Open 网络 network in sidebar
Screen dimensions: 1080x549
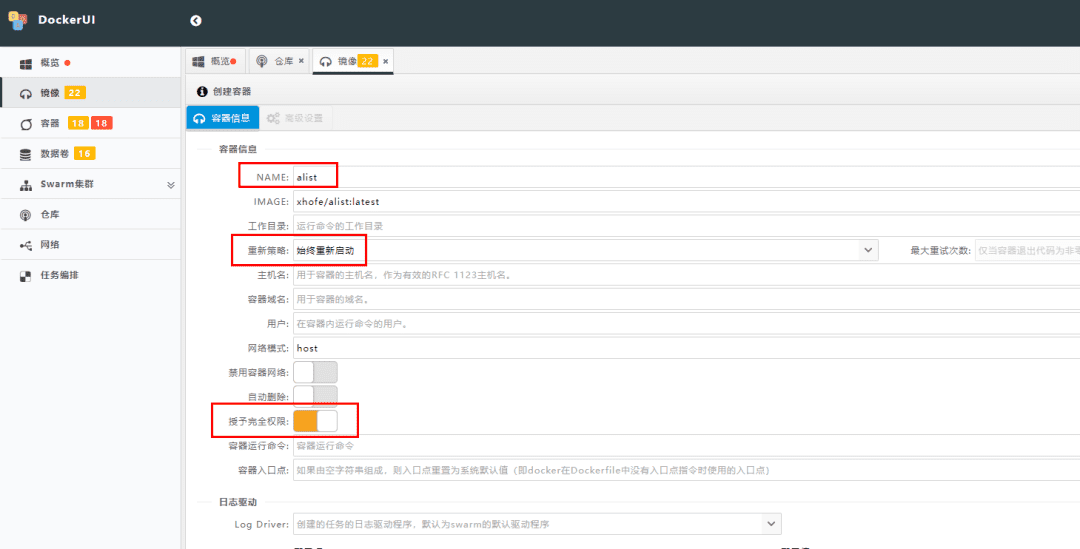pyautogui.click(x=50, y=245)
